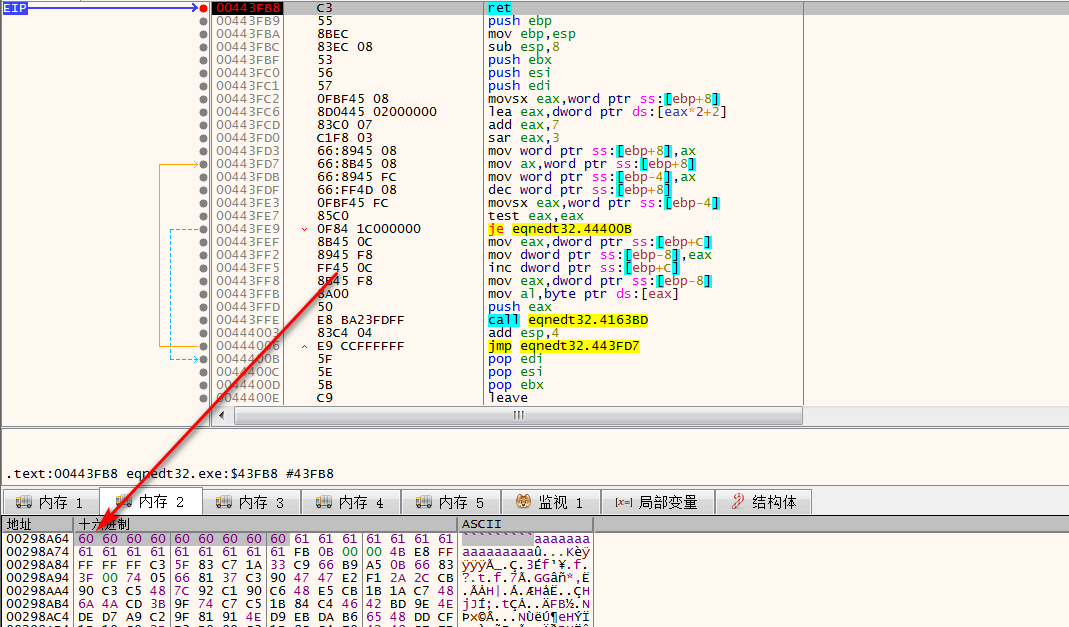Screen dimensions: 1069x627
Task: Select the 'pop edi' instruction
Action: [515, 359]
